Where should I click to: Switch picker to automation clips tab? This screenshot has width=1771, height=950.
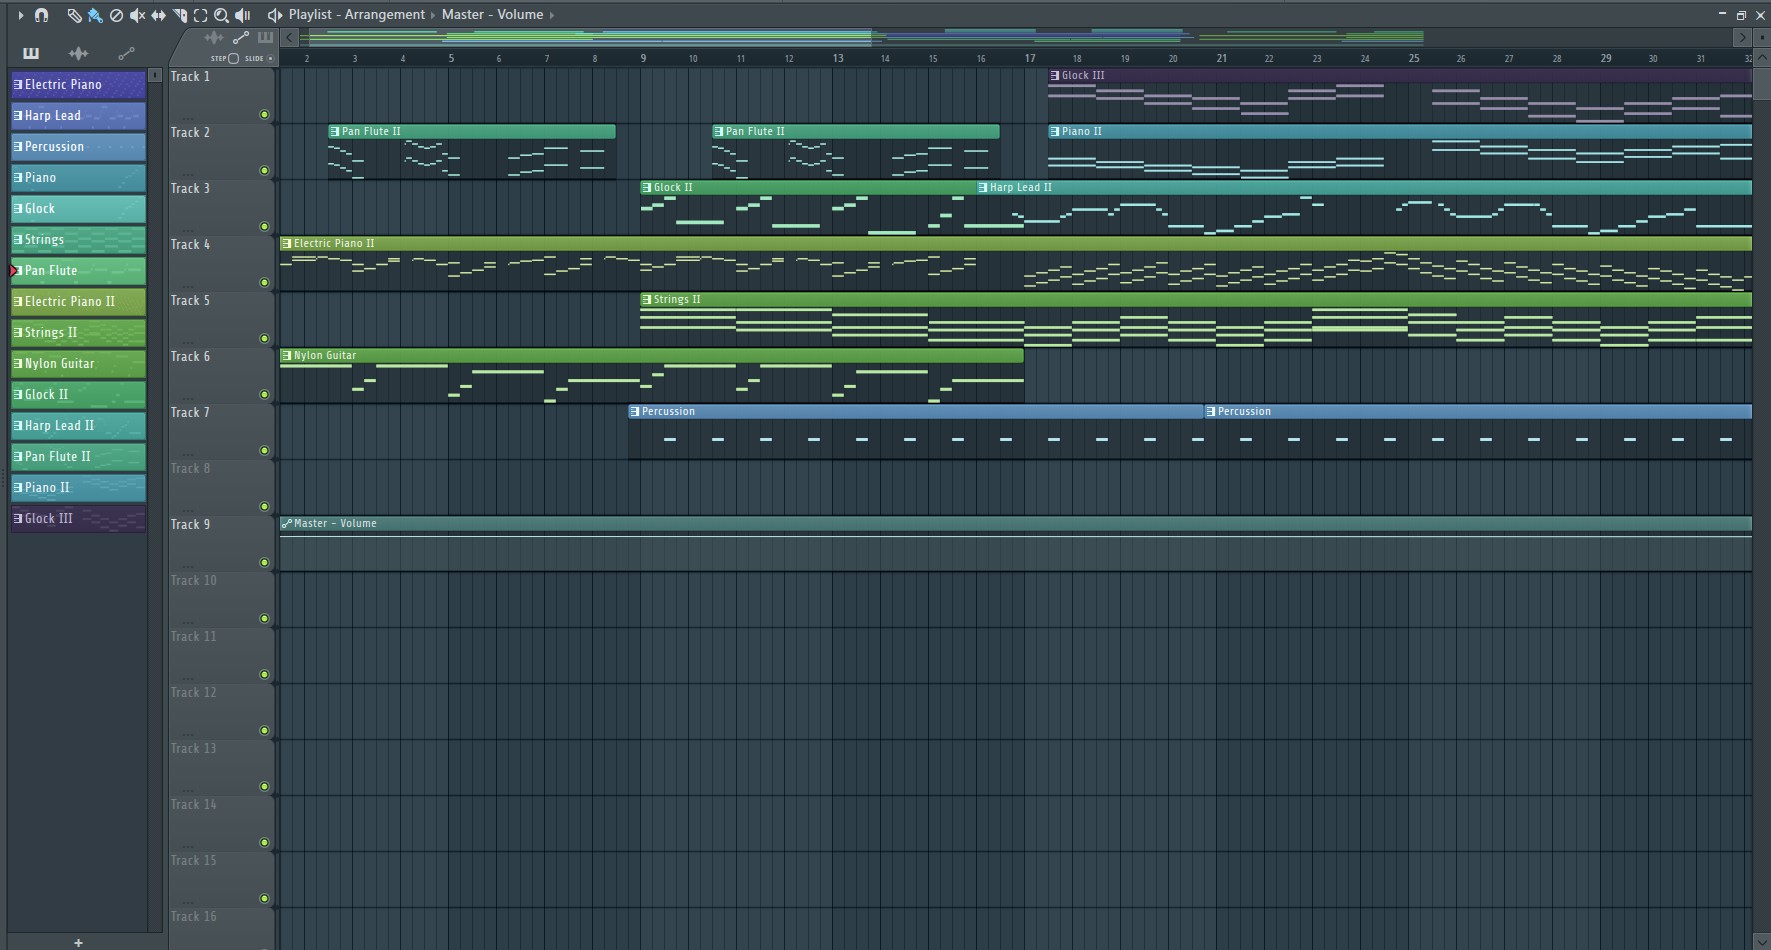point(126,53)
